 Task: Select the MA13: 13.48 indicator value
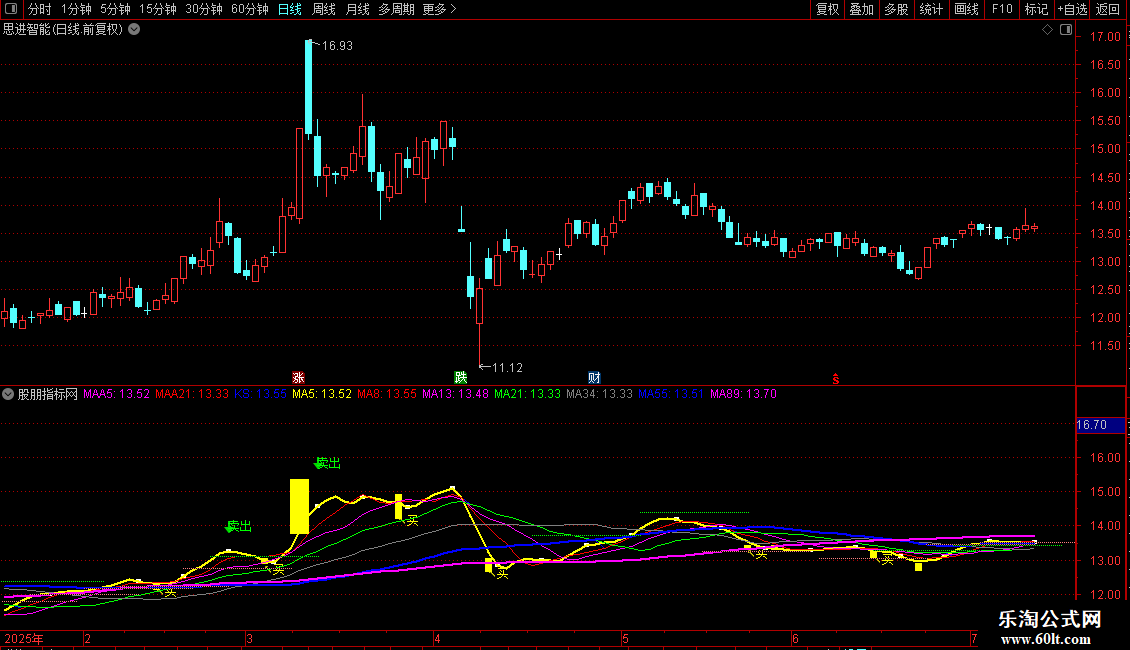(x=455, y=394)
